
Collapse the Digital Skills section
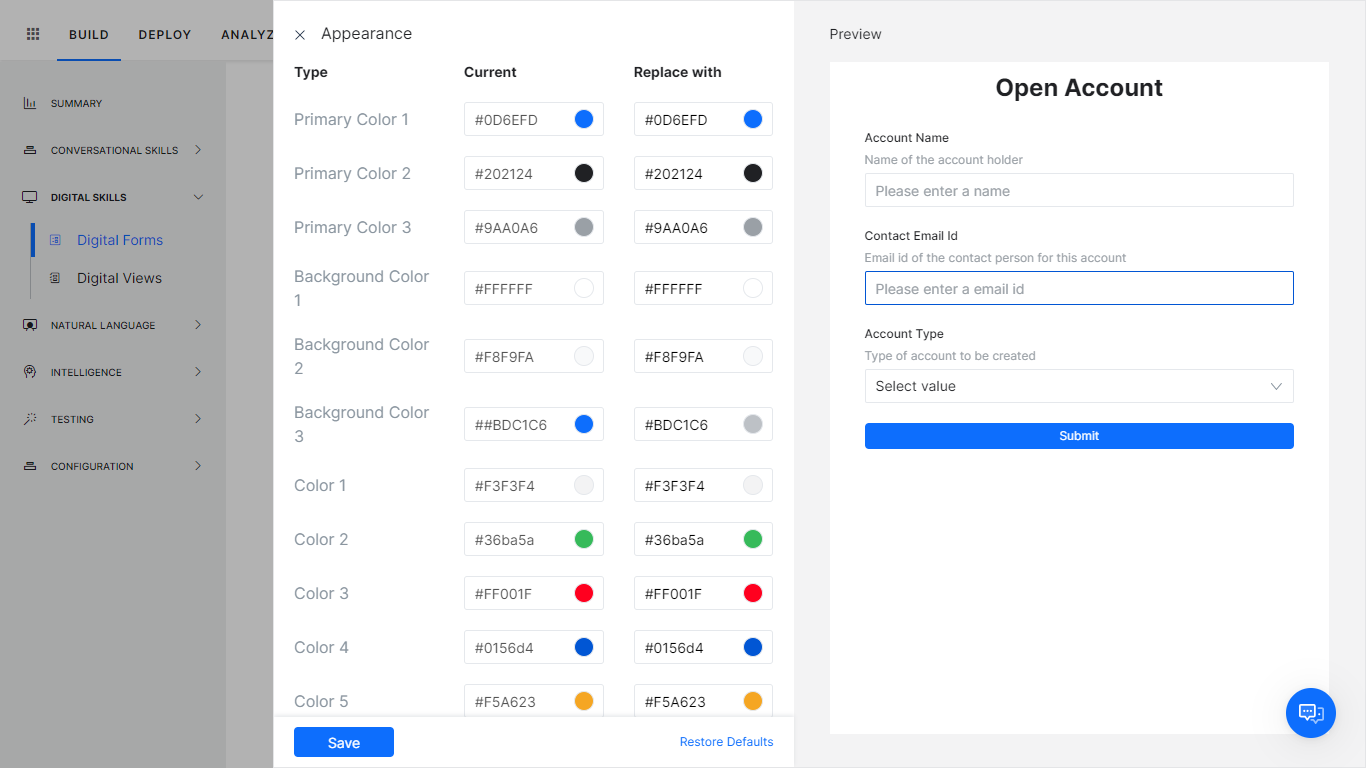click(x=199, y=196)
